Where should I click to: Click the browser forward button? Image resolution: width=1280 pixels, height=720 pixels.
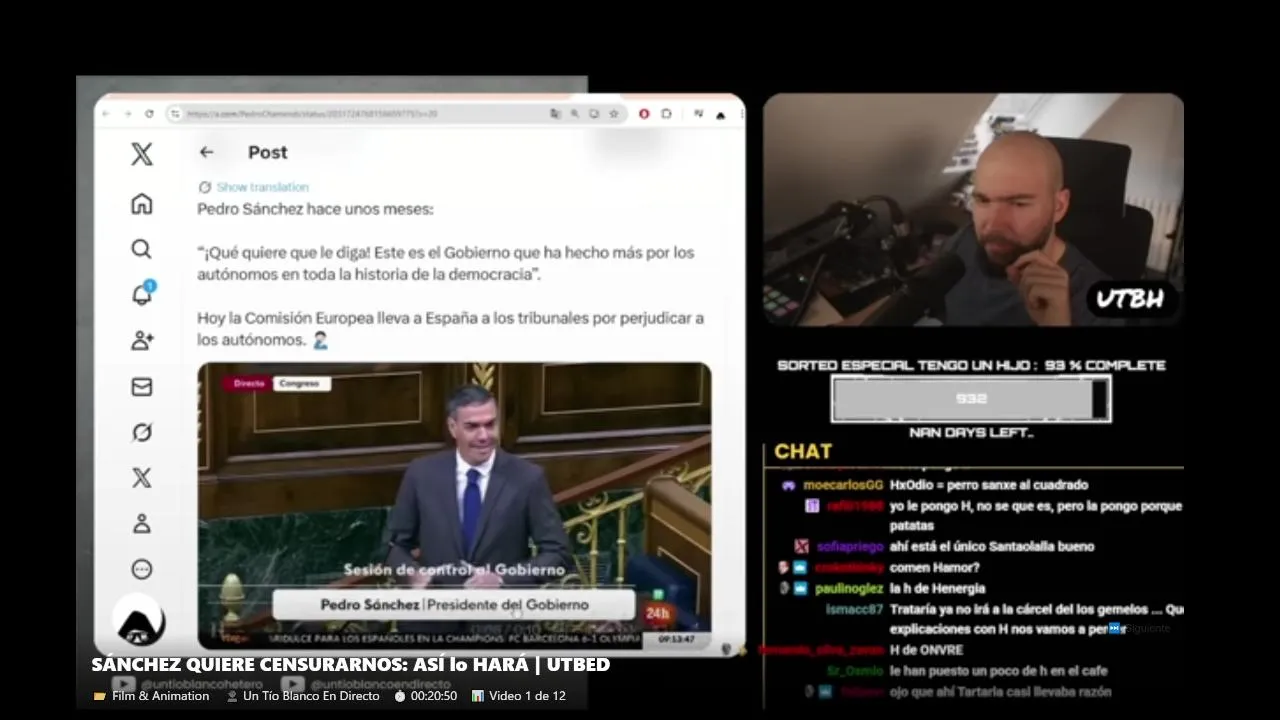[128, 114]
